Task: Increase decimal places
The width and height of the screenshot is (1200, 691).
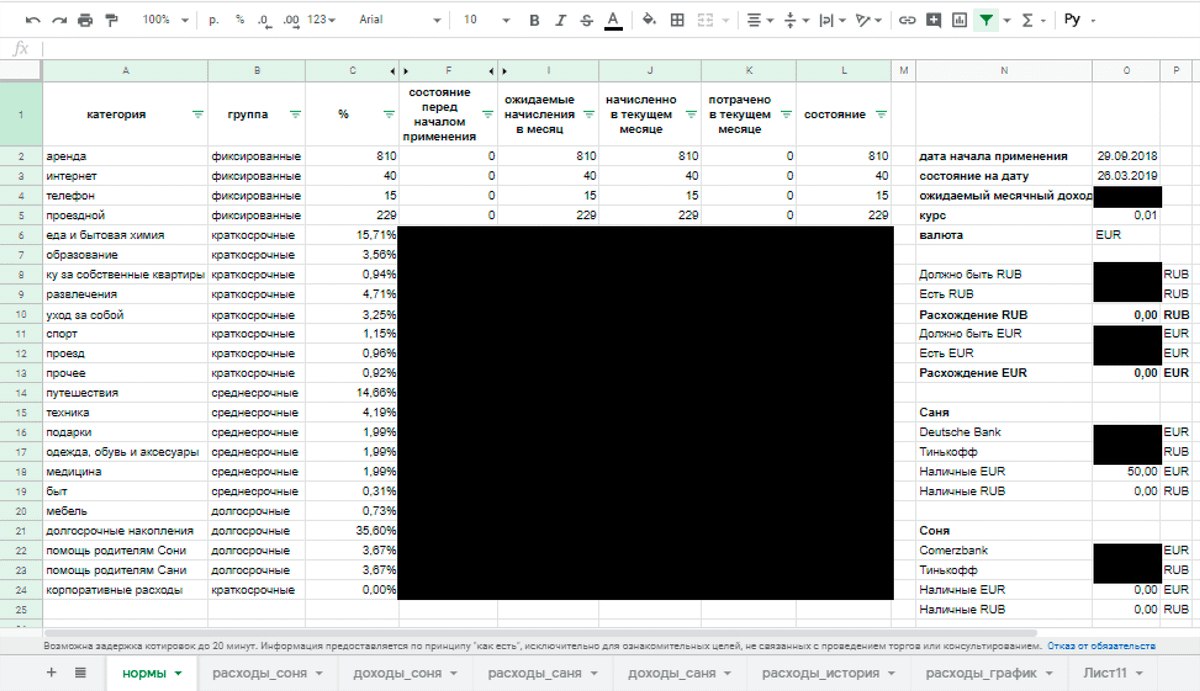Action: [x=291, y=20]
